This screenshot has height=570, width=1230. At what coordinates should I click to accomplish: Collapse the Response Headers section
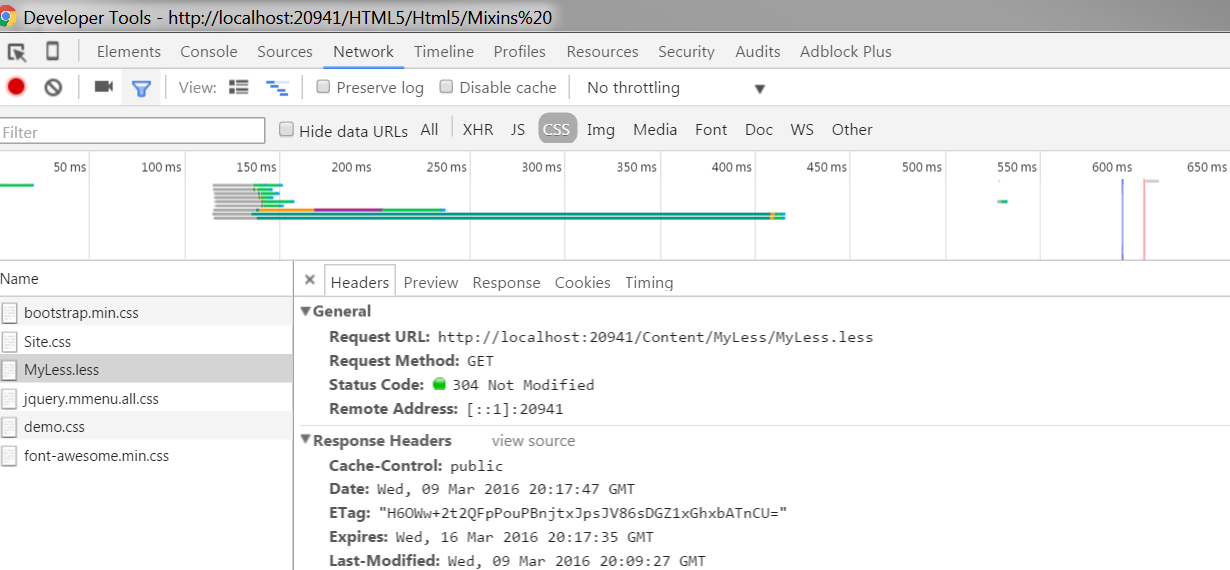tap(306, 441)
